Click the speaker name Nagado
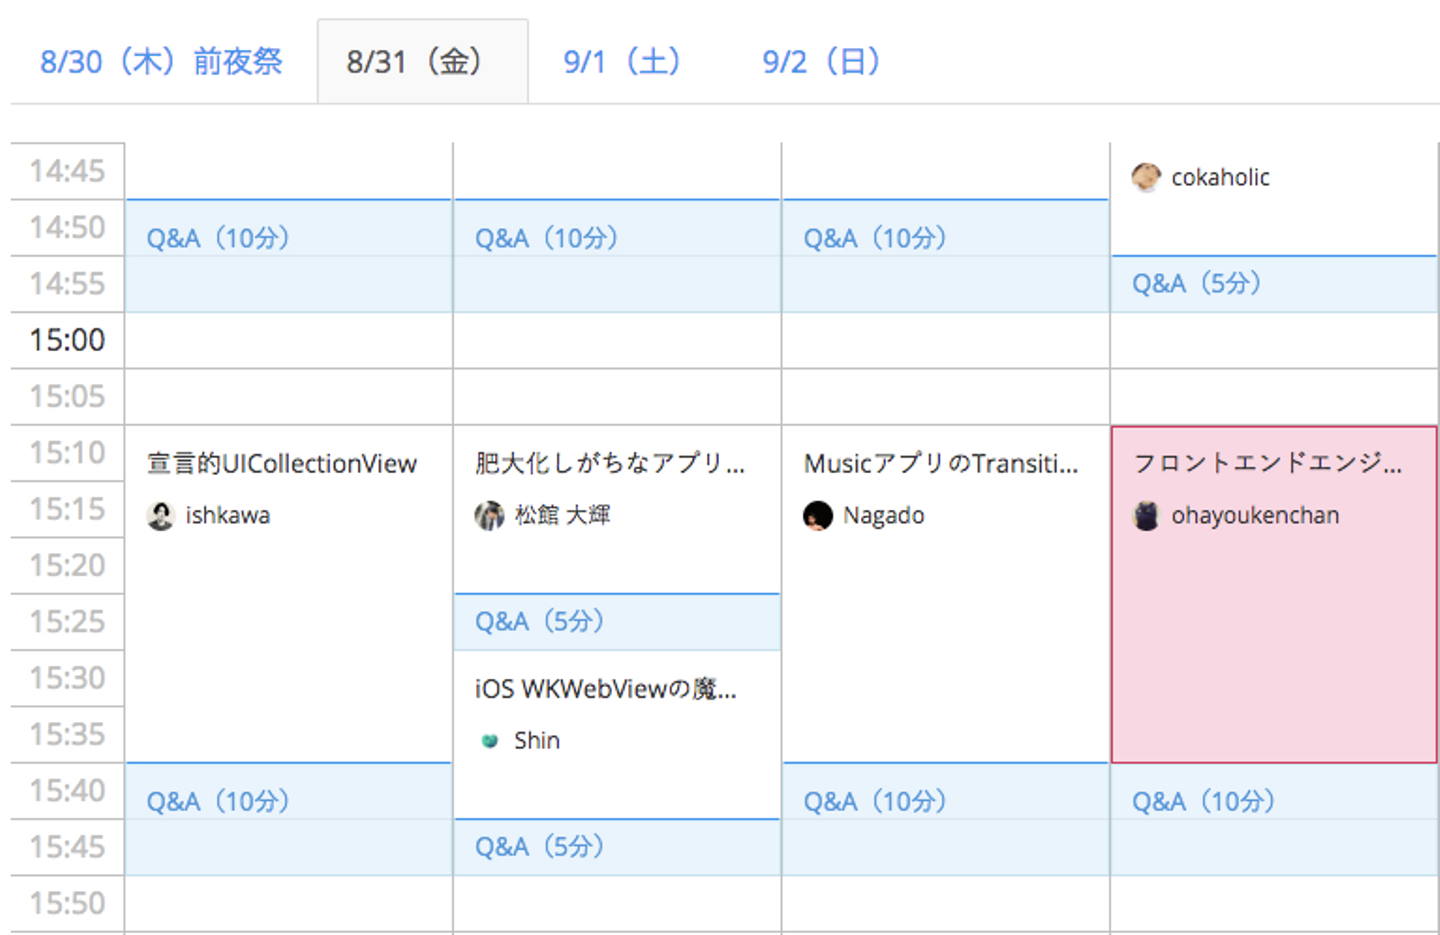 (884, 516)
